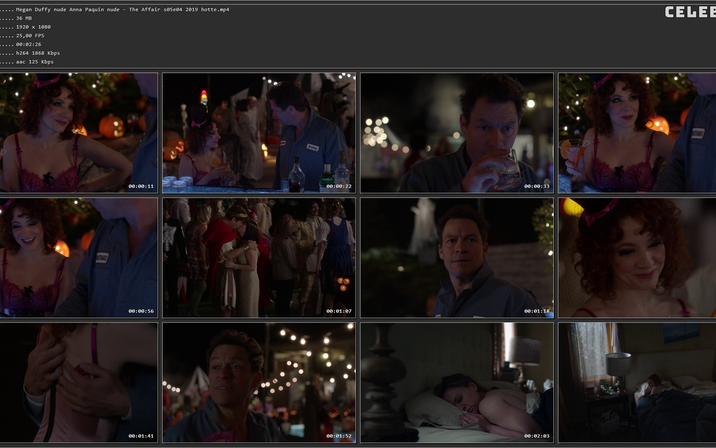Click the video codec text 'h264 1868 Kbps'
The image size is (716, 448).
pyautogui.click(x=38, y=53)
